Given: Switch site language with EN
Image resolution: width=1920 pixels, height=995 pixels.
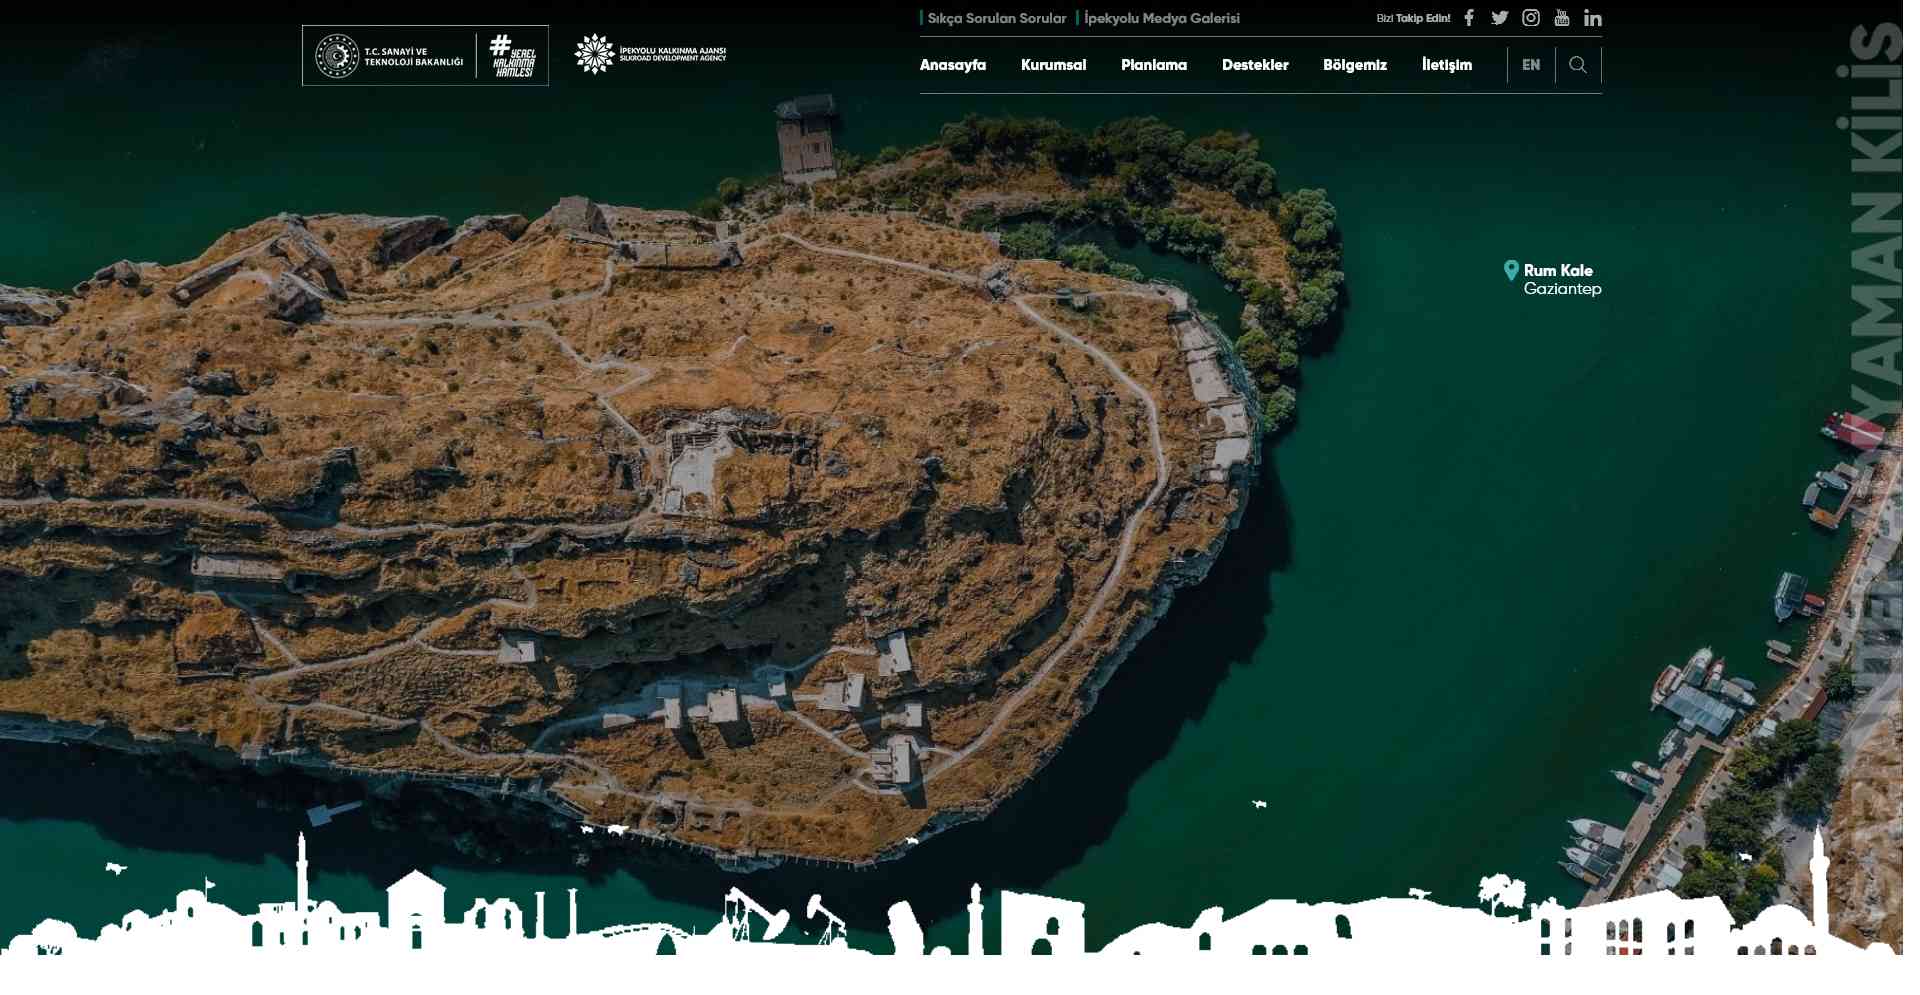Looking at the screenshot, I should click(1530, 65).
